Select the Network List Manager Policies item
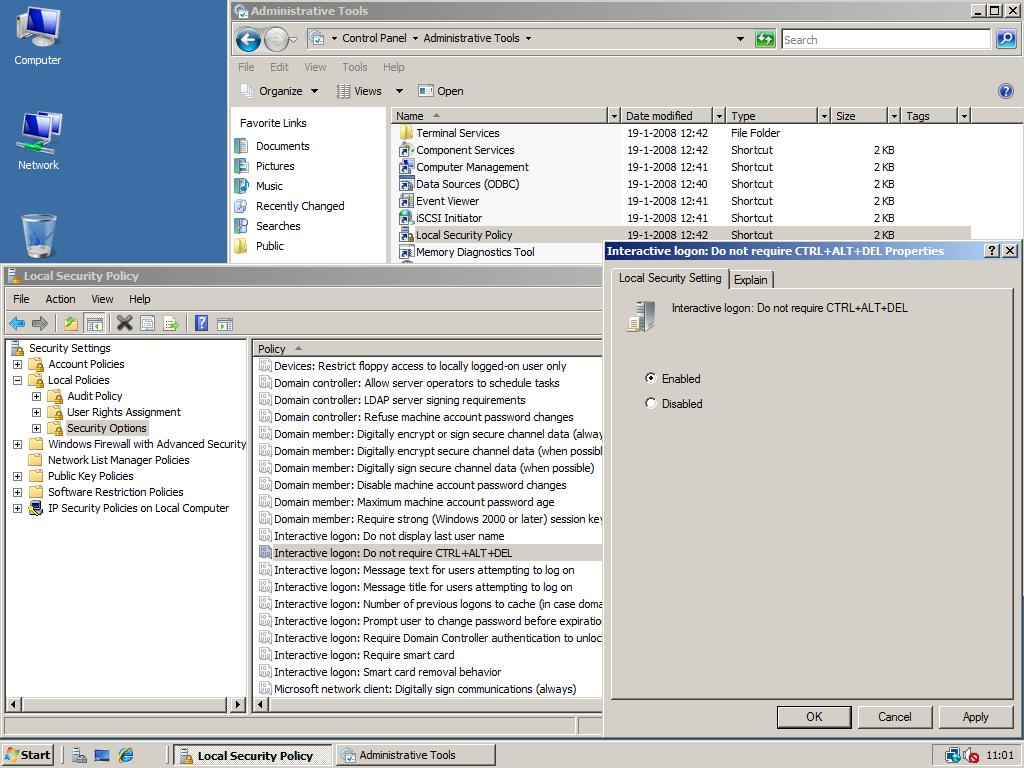The image size is (1024, 768). (x=118, y=460)
